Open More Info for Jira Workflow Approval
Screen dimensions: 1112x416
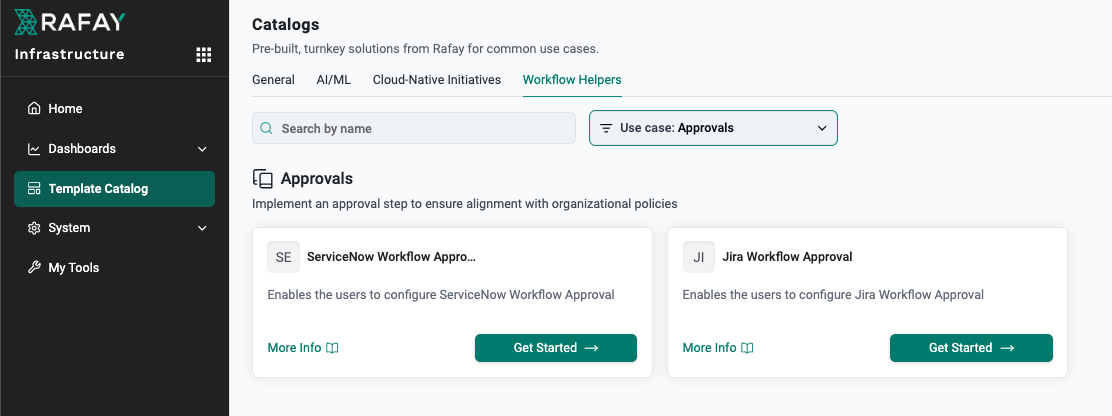718,348
